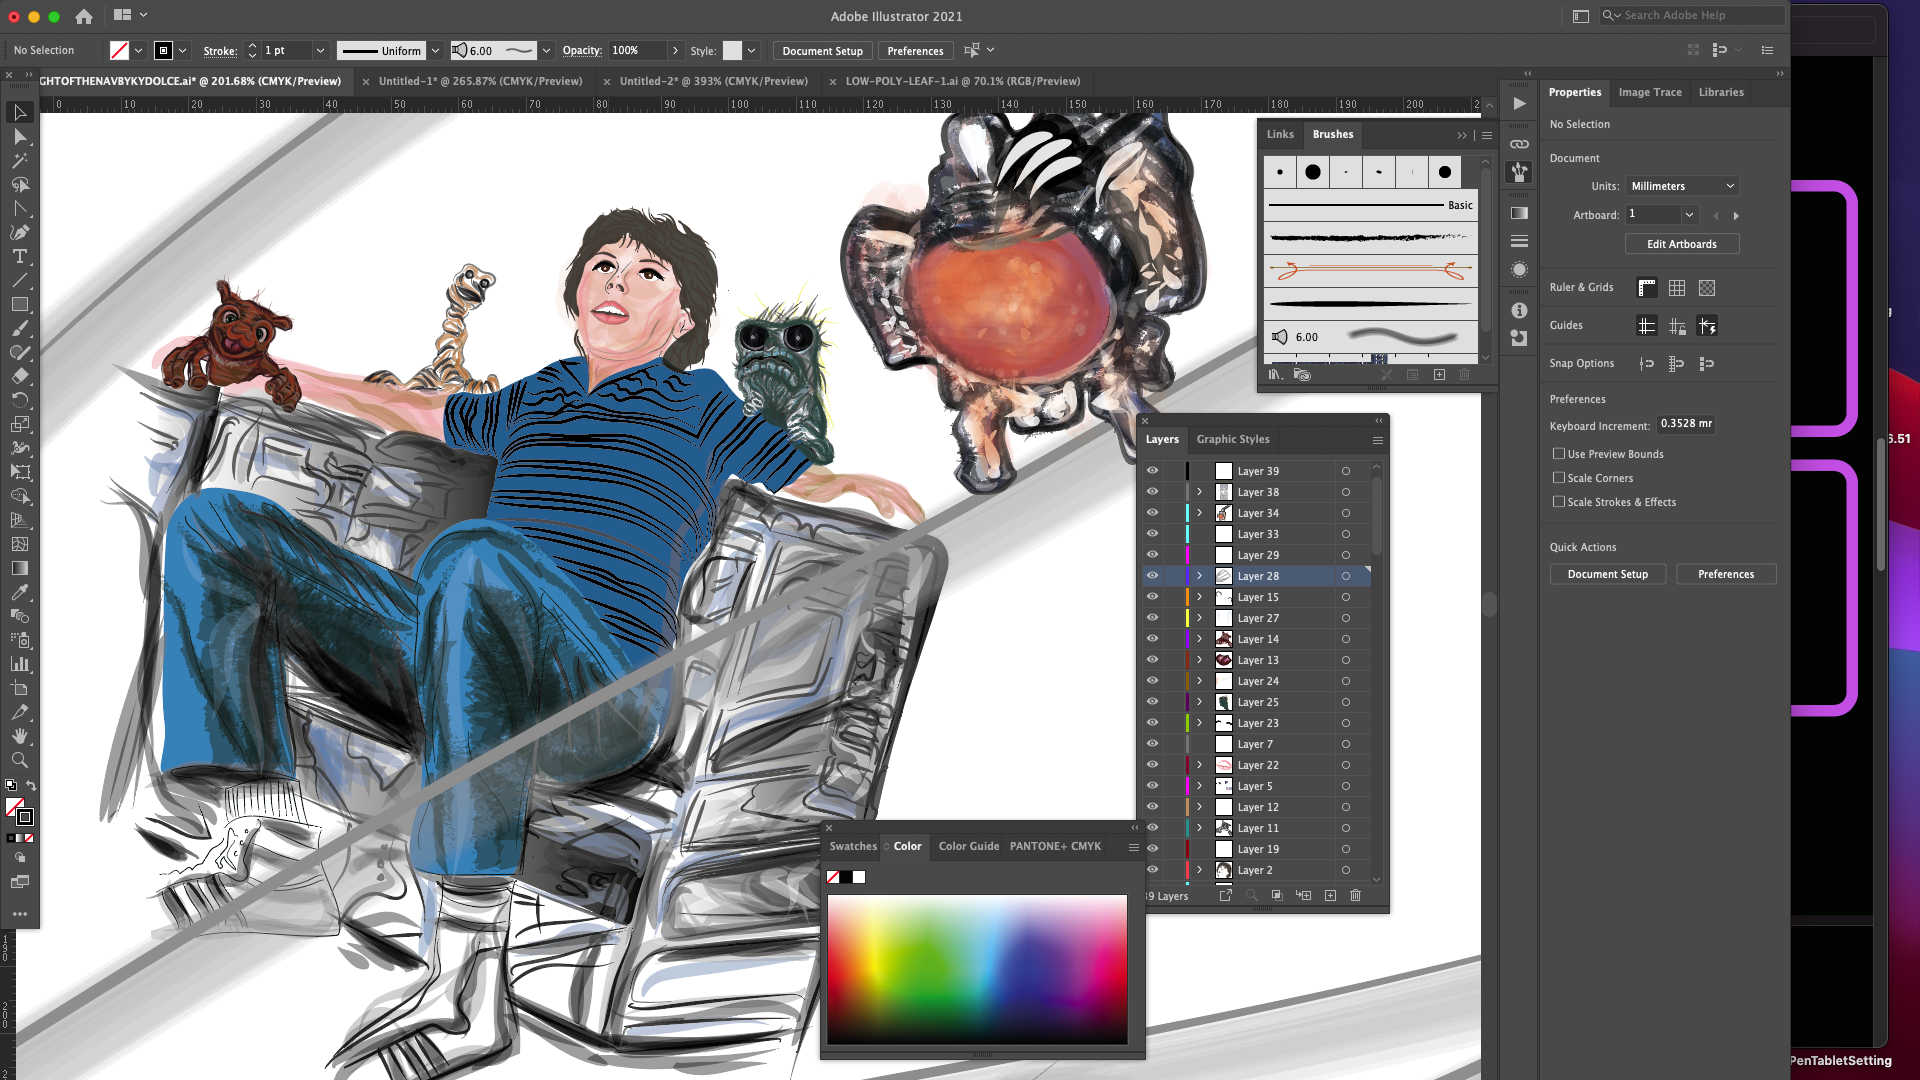Expand Layer 28 contents

(x=1199, y=575)
